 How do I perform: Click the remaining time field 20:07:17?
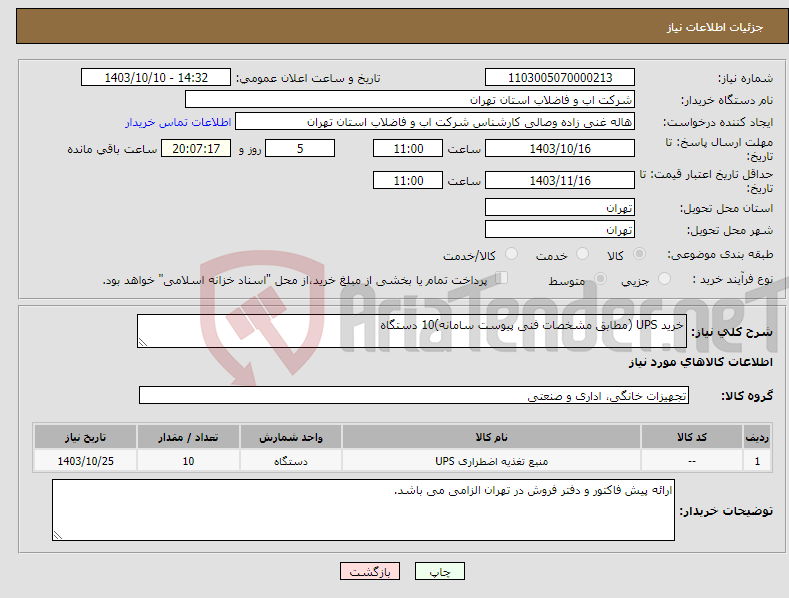(196, 148)
